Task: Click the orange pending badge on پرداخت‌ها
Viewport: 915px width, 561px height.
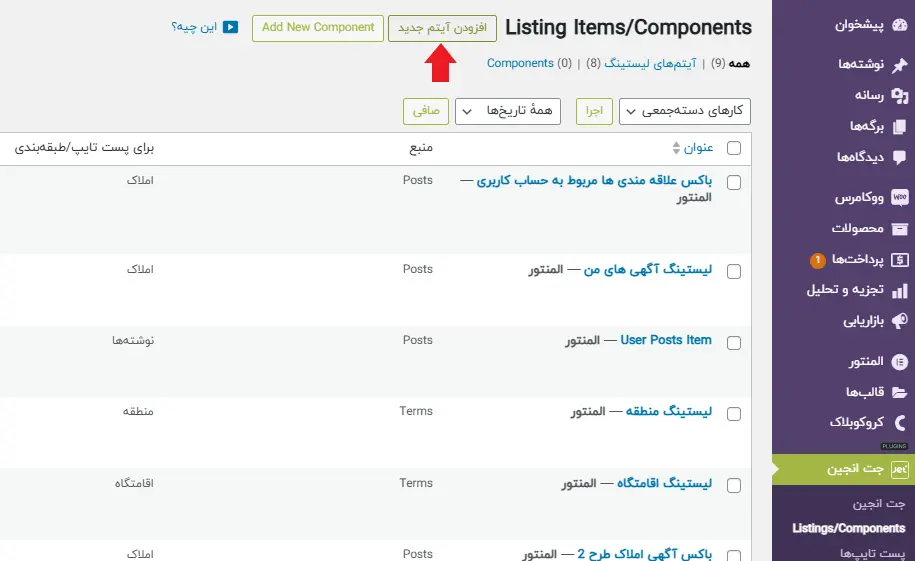Action: (x=818, y=260)
